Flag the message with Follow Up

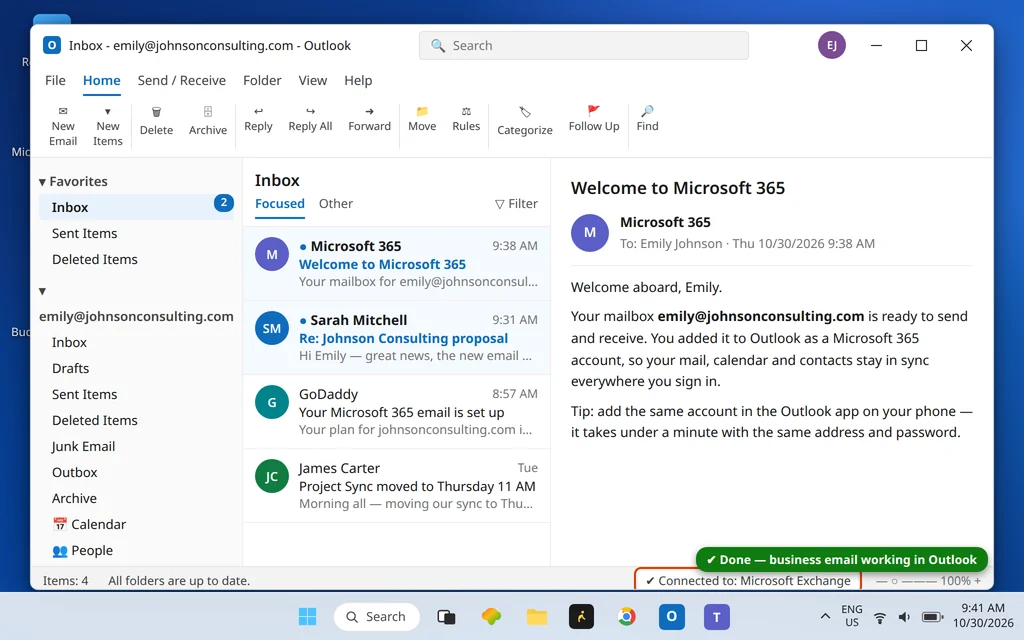(594, 120)
